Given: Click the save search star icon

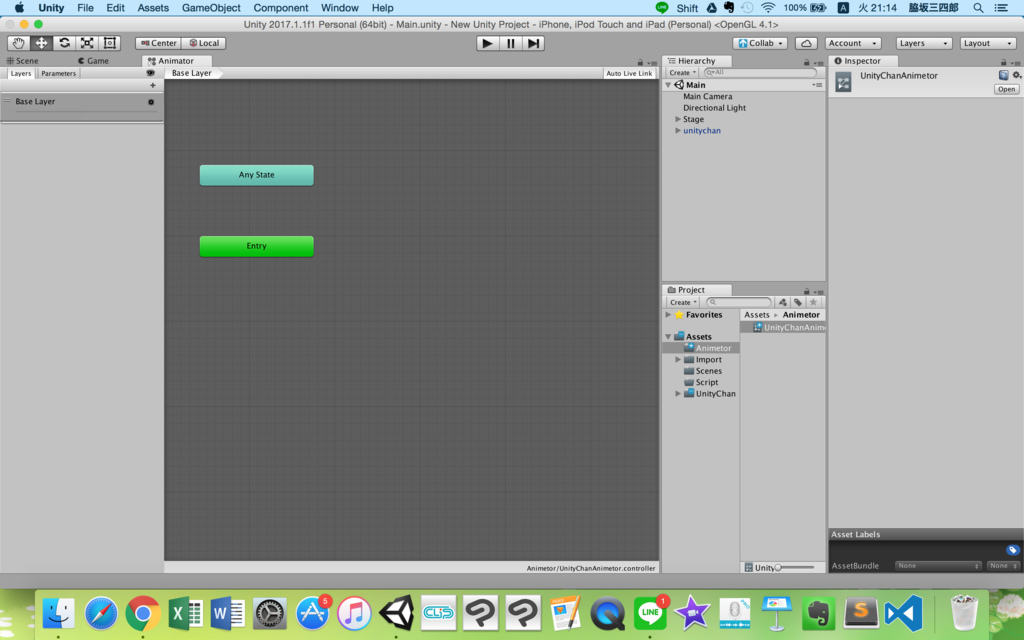Looking at the screenshot, I should 813,302.
